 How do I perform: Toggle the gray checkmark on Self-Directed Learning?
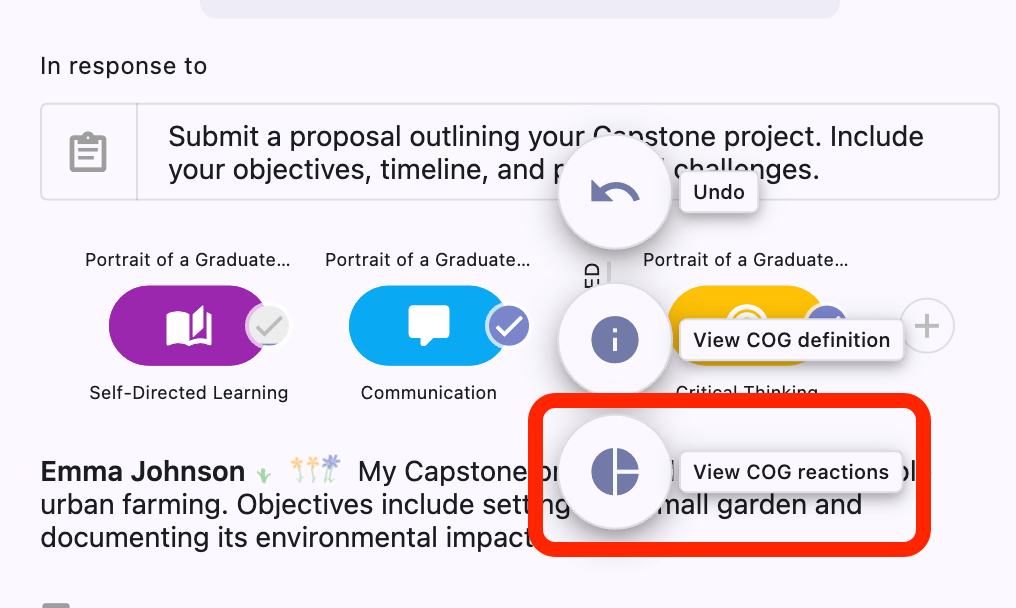pos(268,325)
